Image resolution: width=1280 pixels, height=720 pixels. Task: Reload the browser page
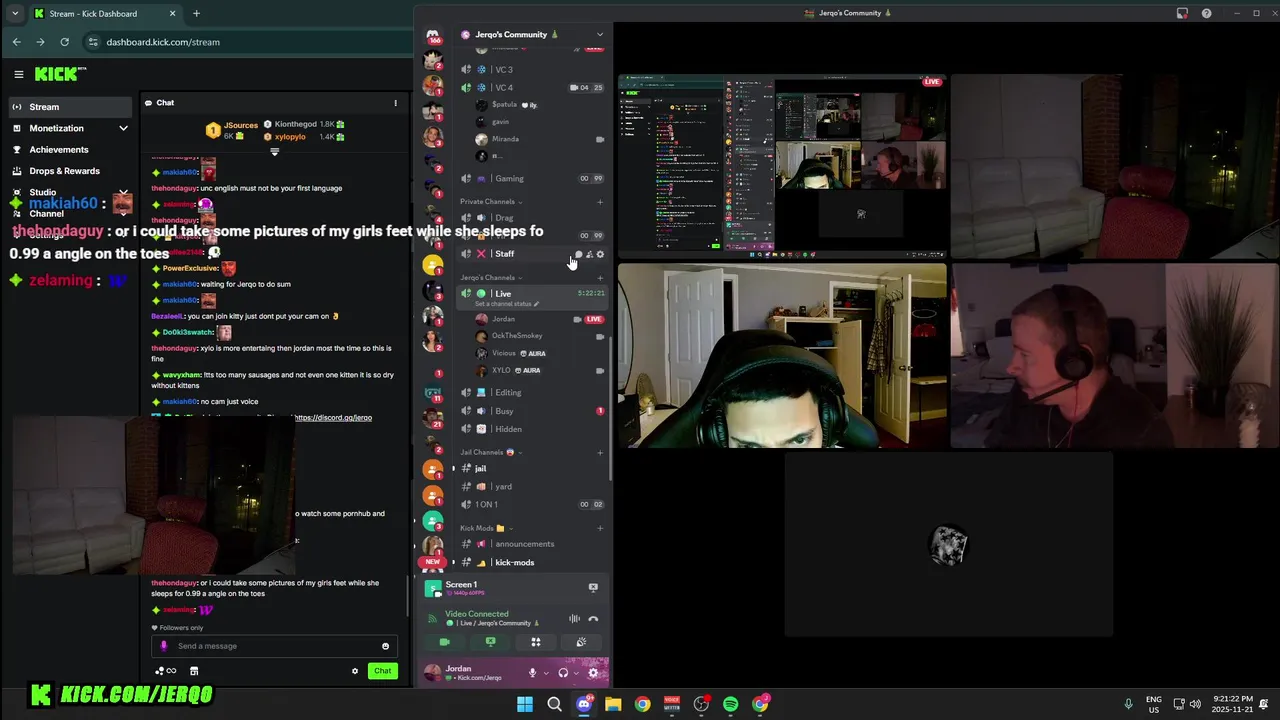tap(64, 42)
